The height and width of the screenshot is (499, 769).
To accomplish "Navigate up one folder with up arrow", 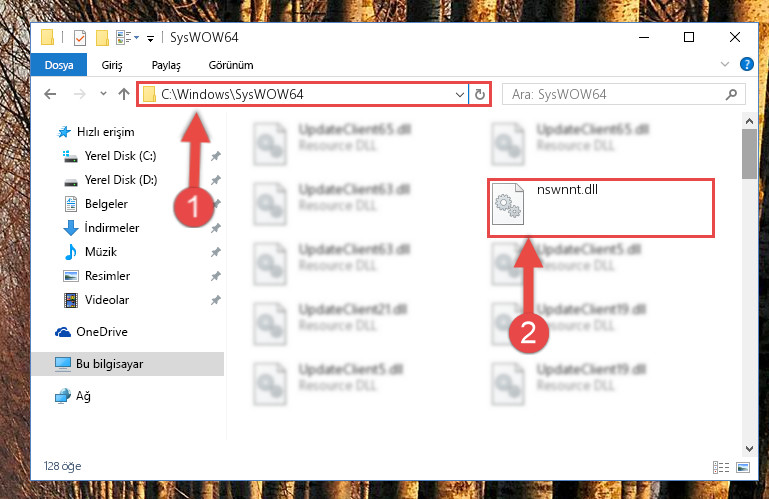I will tap(124, 94).
